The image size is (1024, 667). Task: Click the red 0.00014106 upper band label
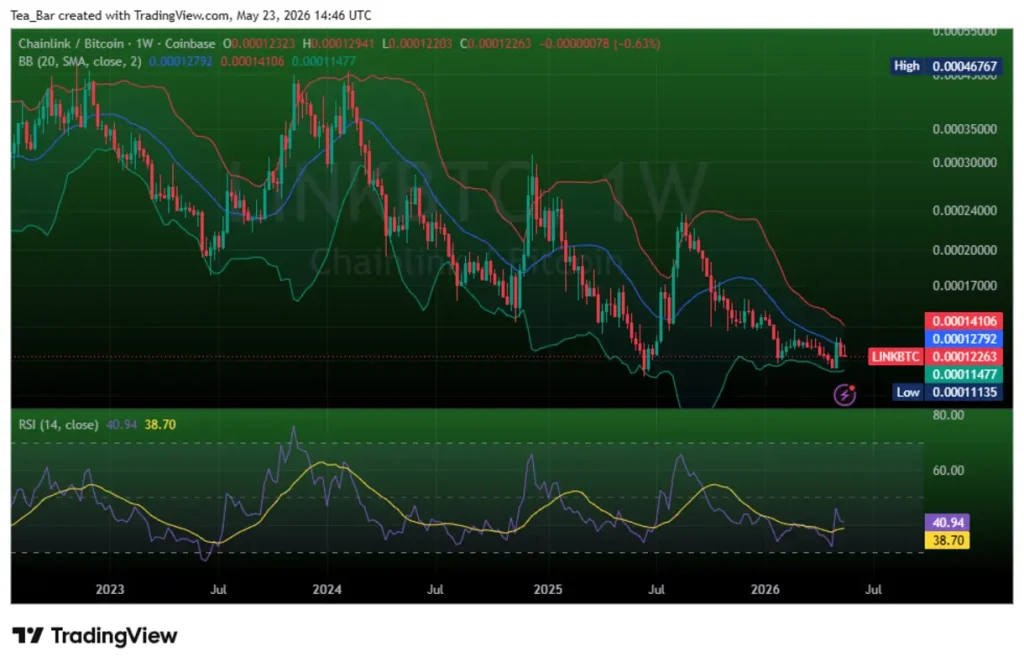point(964,321)
